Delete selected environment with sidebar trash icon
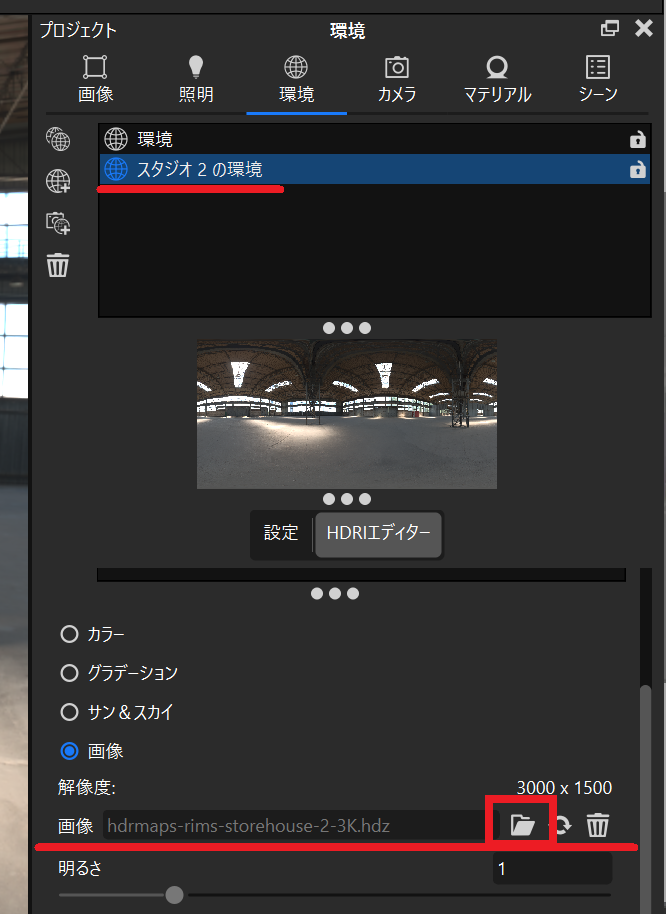 pos(58,265)
